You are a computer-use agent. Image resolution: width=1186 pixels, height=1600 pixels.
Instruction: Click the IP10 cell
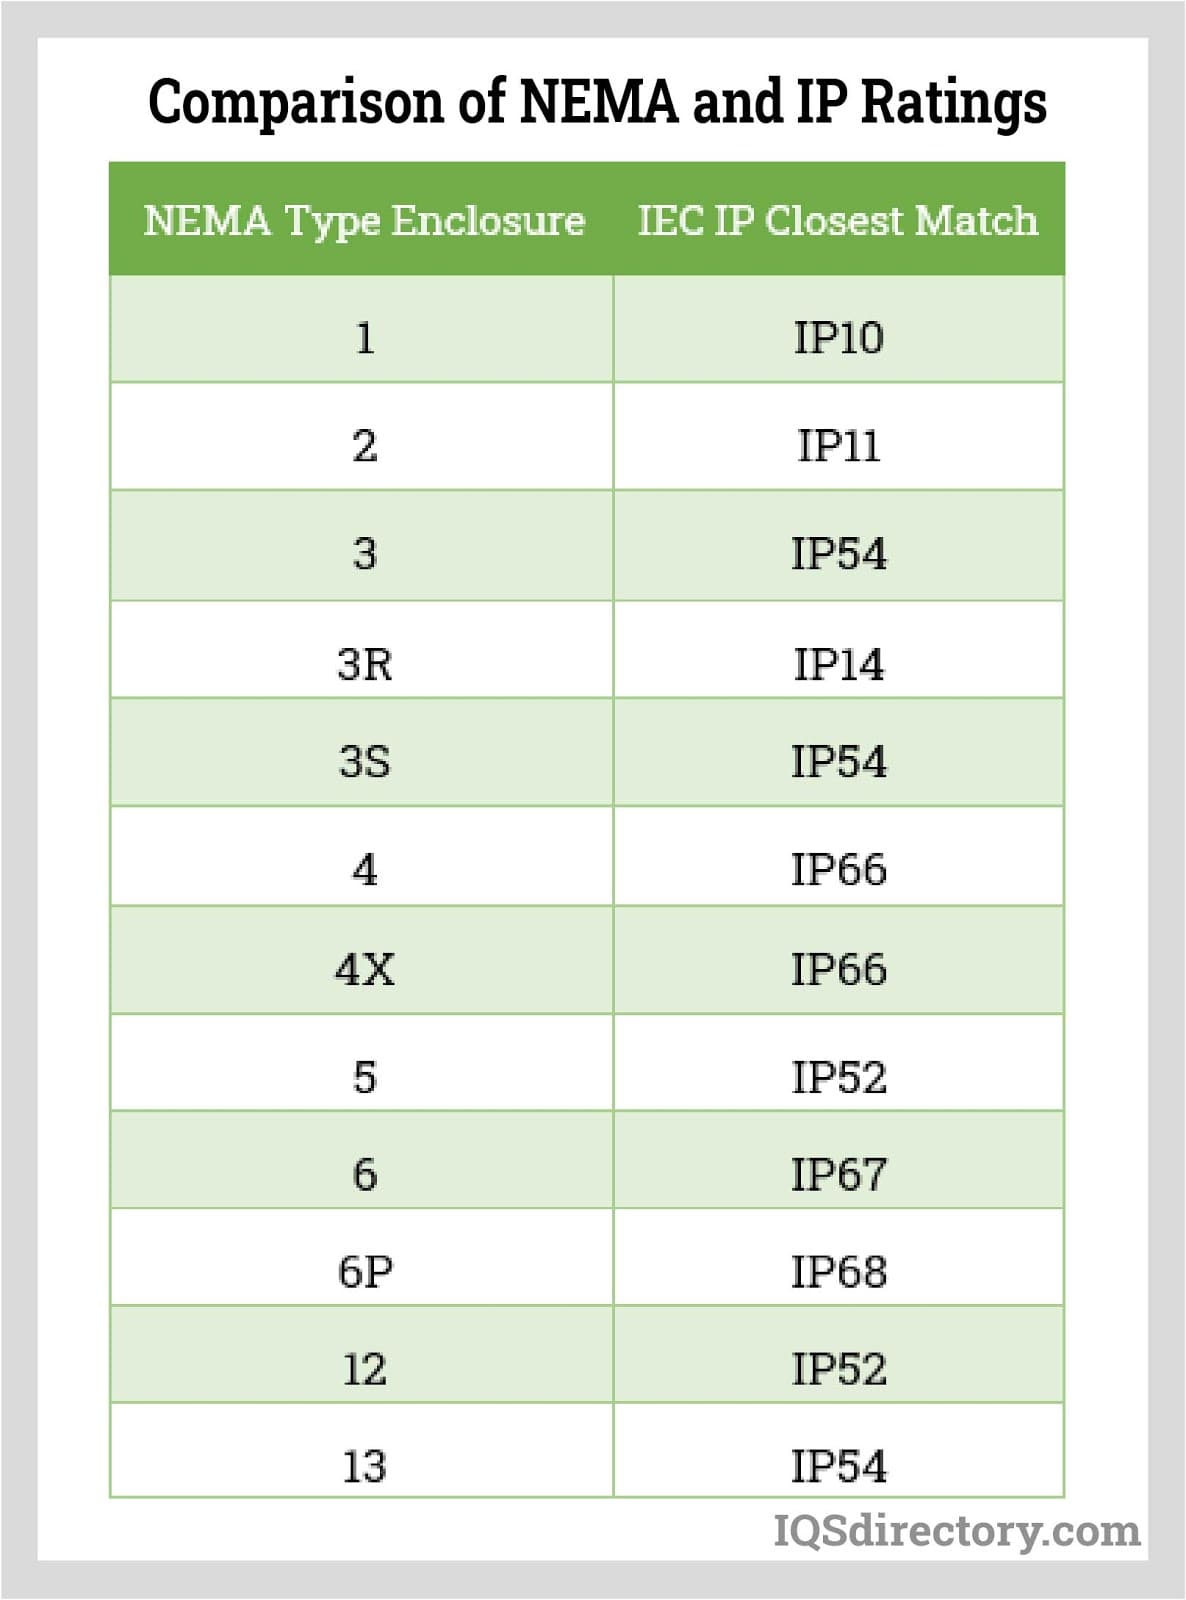tap(838, 338)
